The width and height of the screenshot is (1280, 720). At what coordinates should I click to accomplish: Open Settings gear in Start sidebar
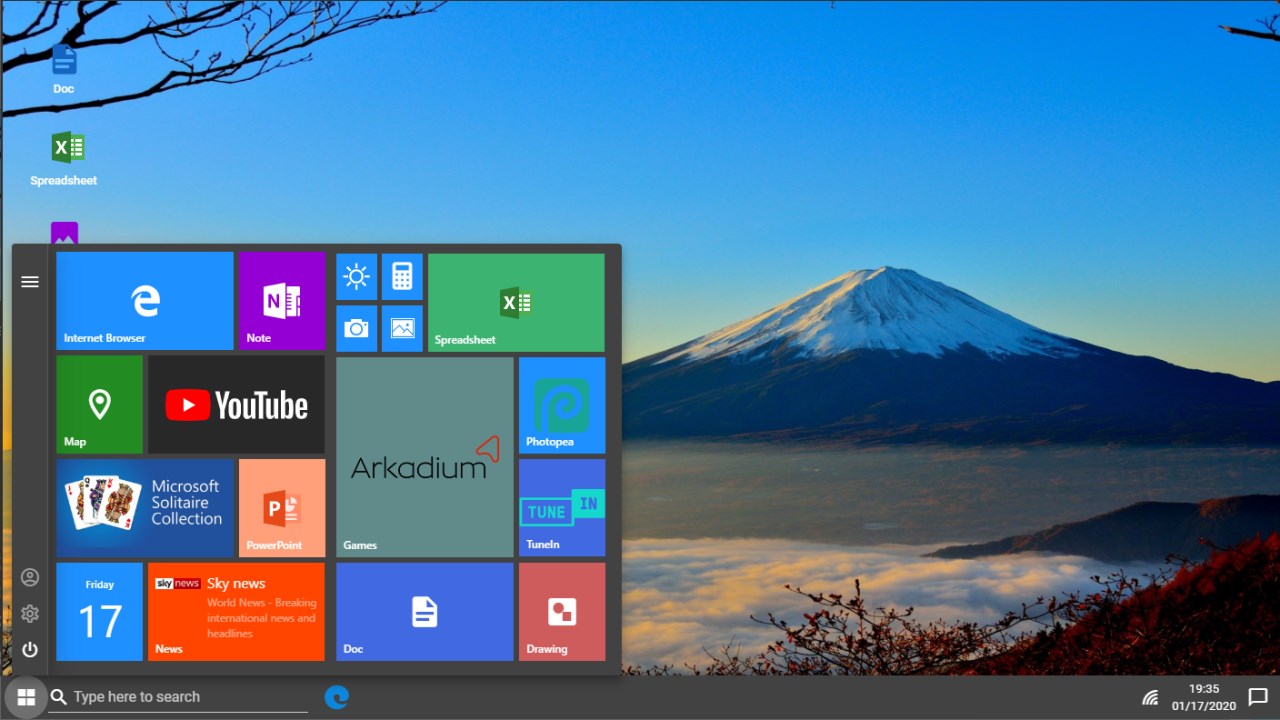click(x=30, y=613)
